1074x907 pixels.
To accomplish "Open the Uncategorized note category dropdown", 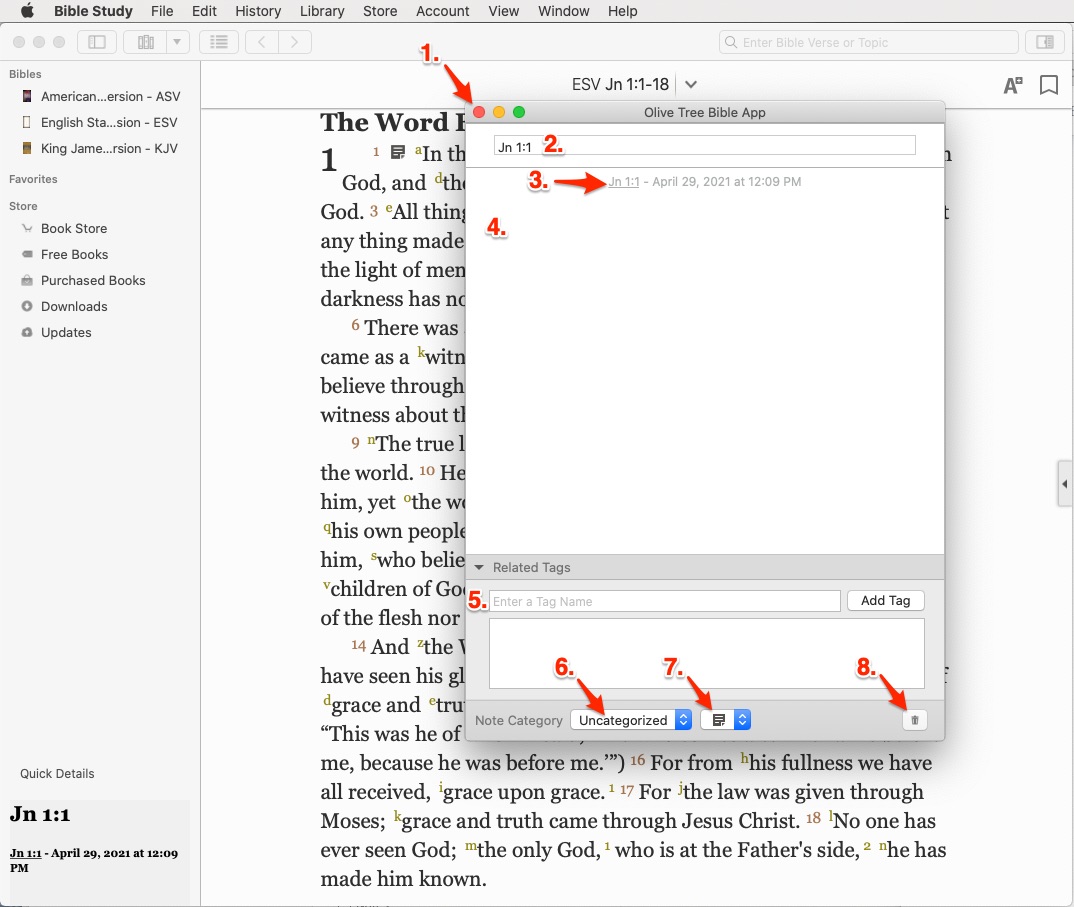I will click(x=631, y=720).
